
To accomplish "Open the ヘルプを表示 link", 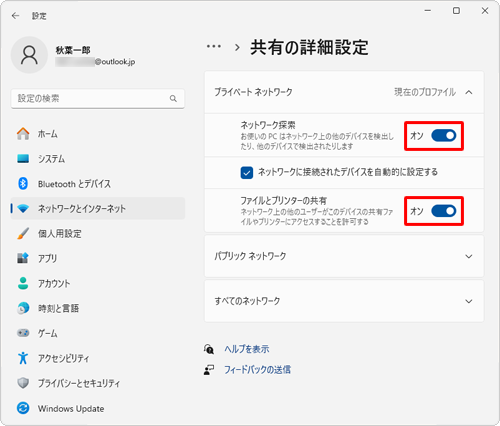I will [x=247, y=349].
